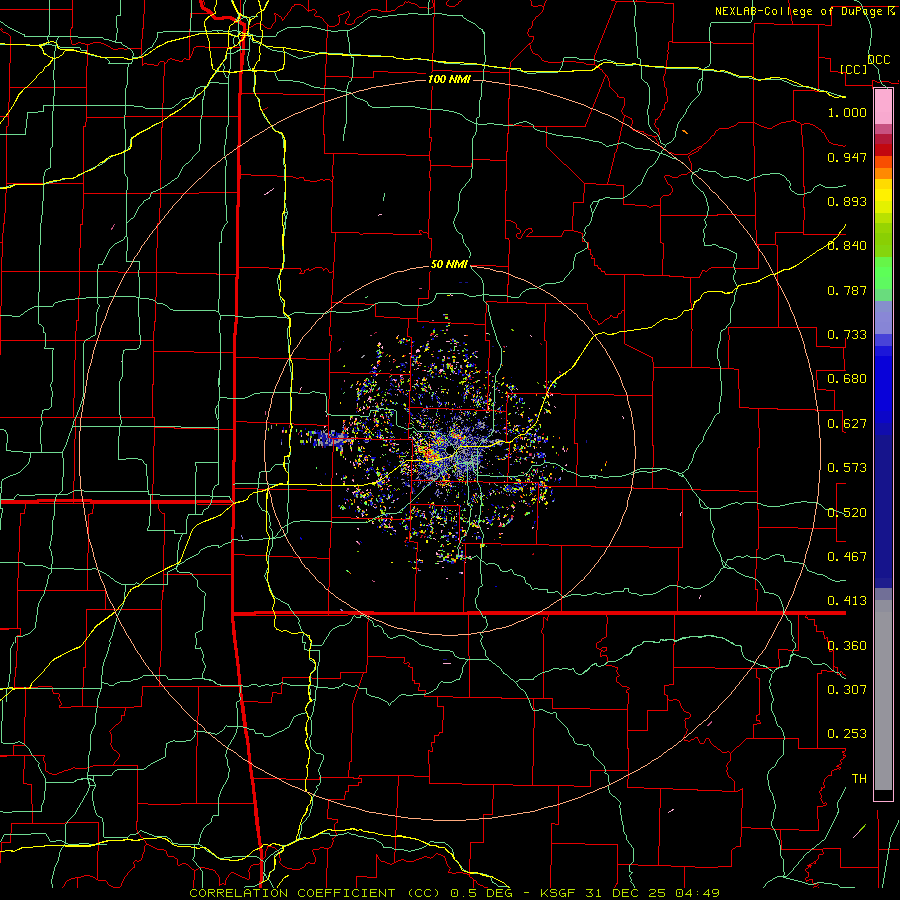Click the TH label beside the color bar
The image size is (900, 900).
(859, 779)
